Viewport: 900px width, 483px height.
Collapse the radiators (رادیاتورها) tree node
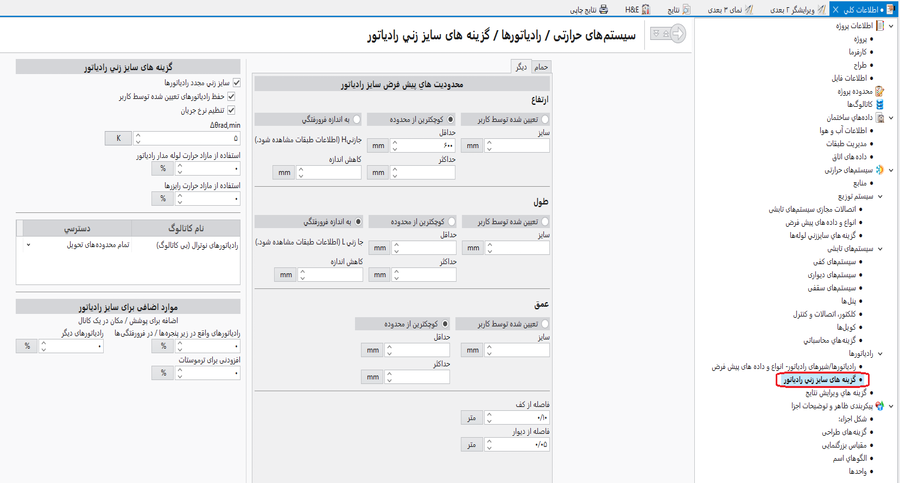(x=880, y=354)
